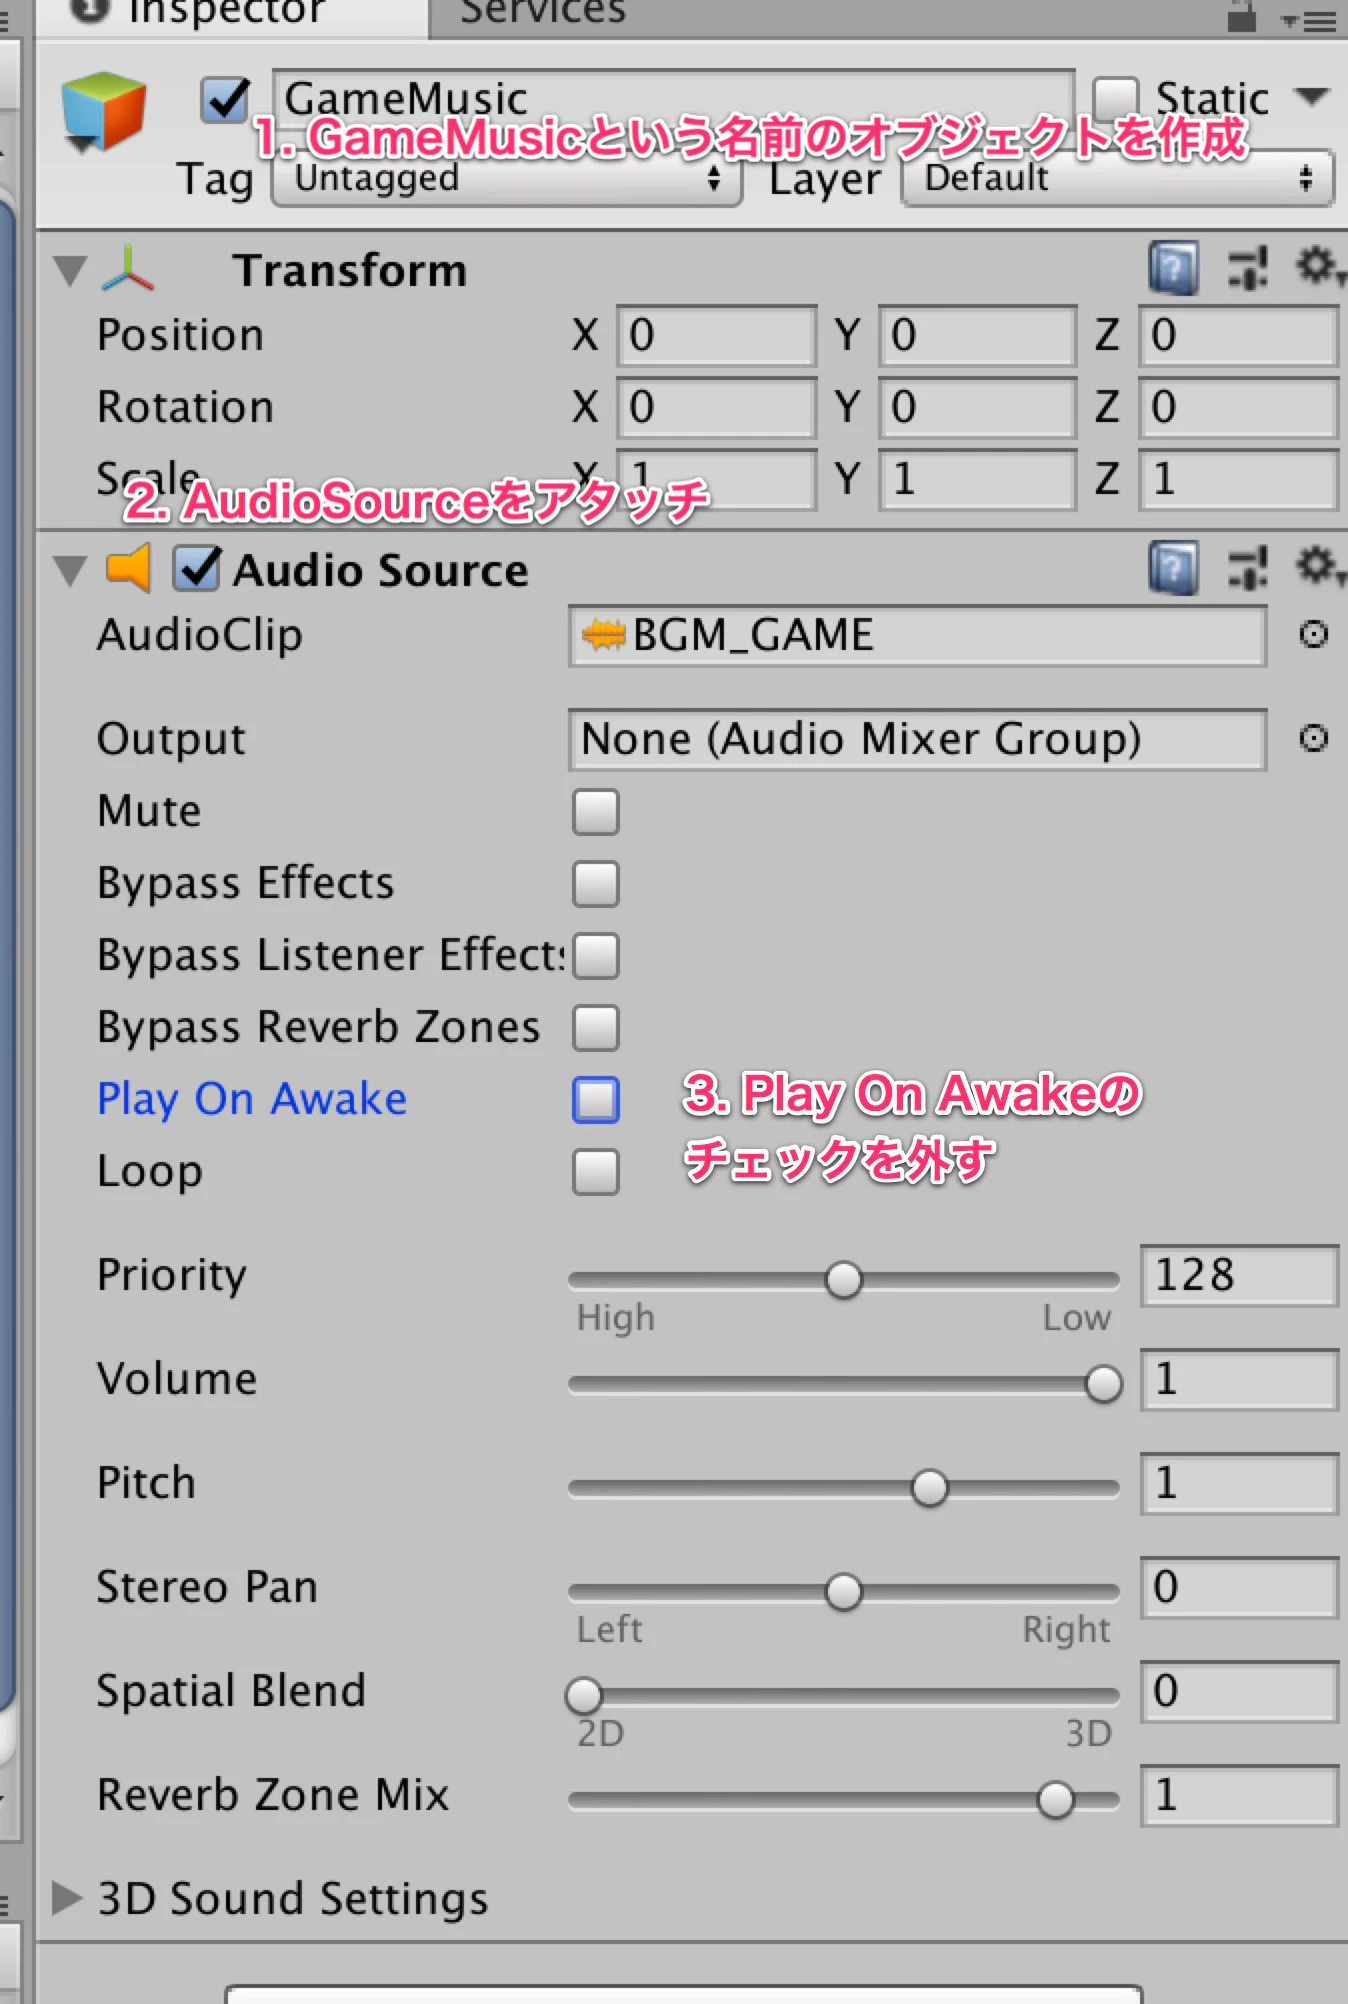This screenshot has width=1348, height=2004.
Task: Expand the 3D Sound Settings section
Action: click(x=66, y=1897)
